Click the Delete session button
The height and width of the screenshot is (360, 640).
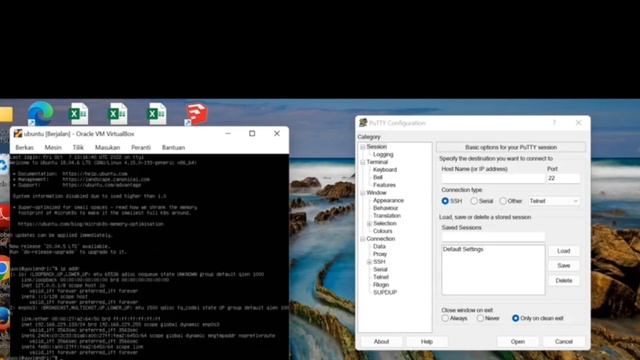(x=564, y=280)
